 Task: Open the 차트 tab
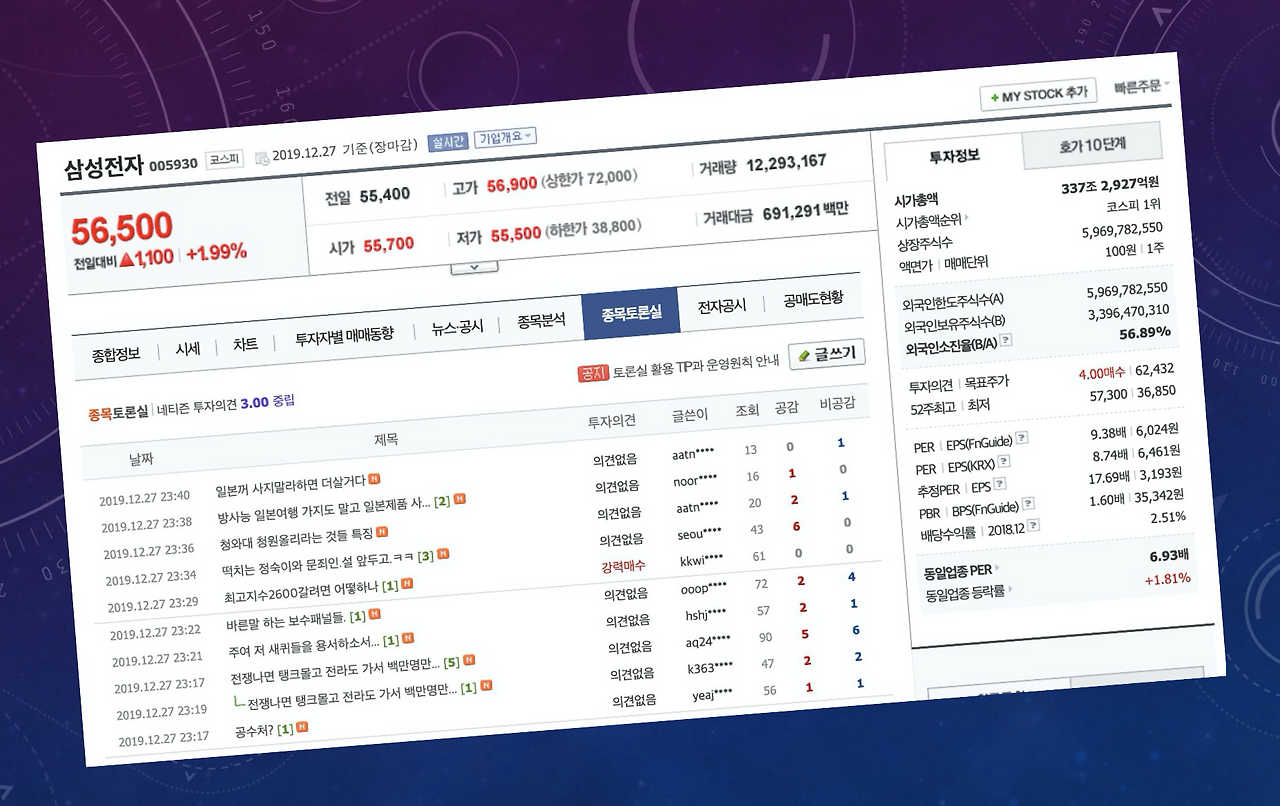pos(245,343)
